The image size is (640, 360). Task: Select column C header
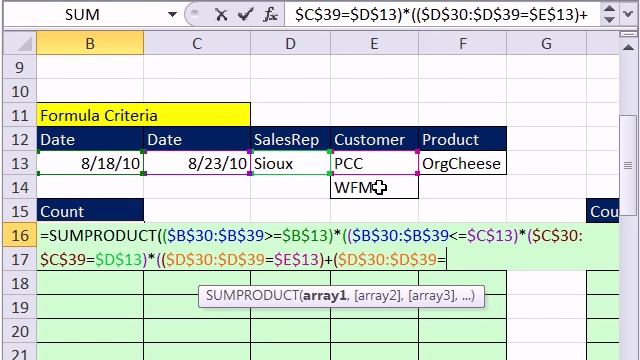[x=197, y=43]
